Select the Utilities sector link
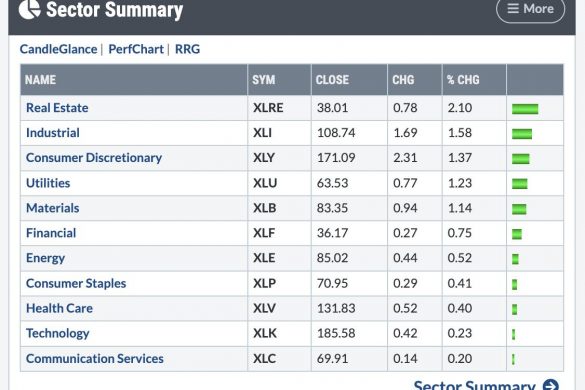 [x=48, y=183]
